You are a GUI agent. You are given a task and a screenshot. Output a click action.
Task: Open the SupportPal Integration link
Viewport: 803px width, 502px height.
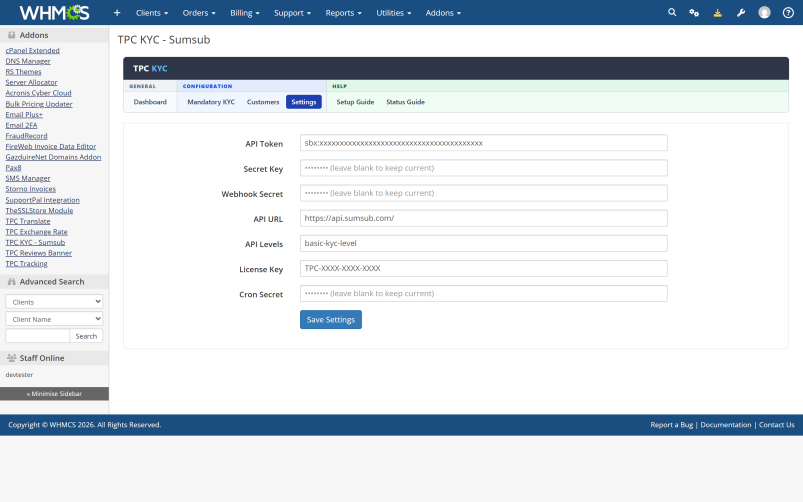tap(43, 200)
